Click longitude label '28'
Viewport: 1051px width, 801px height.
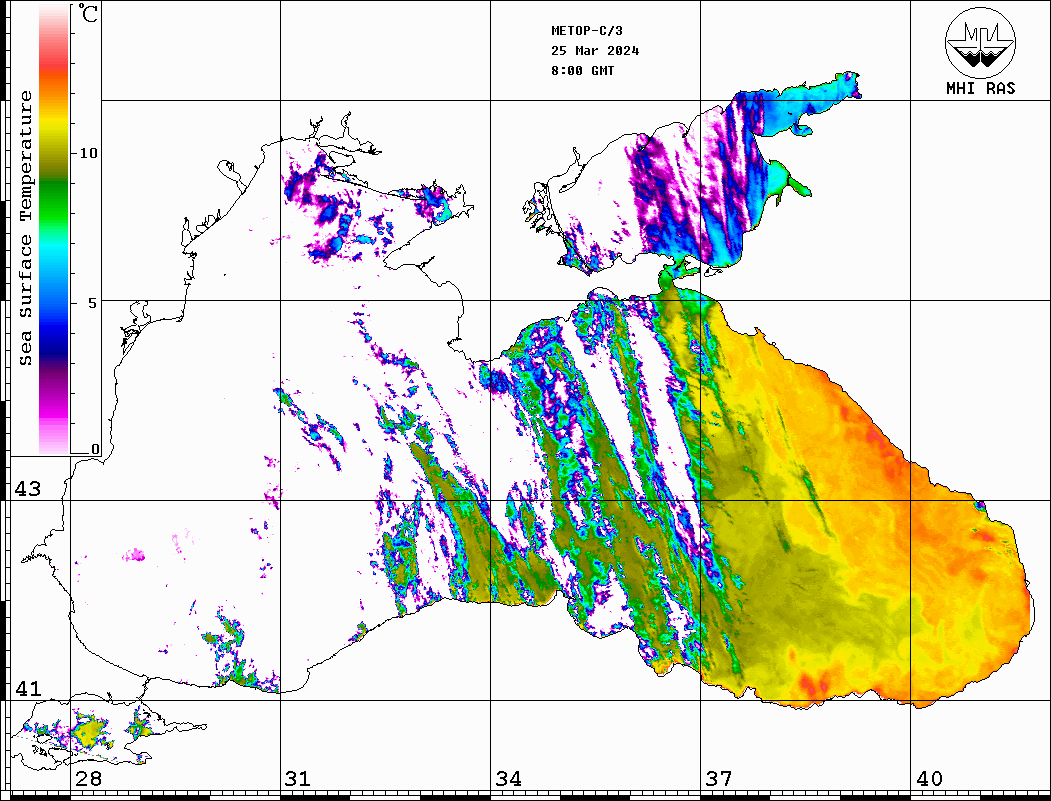(88, 779)
